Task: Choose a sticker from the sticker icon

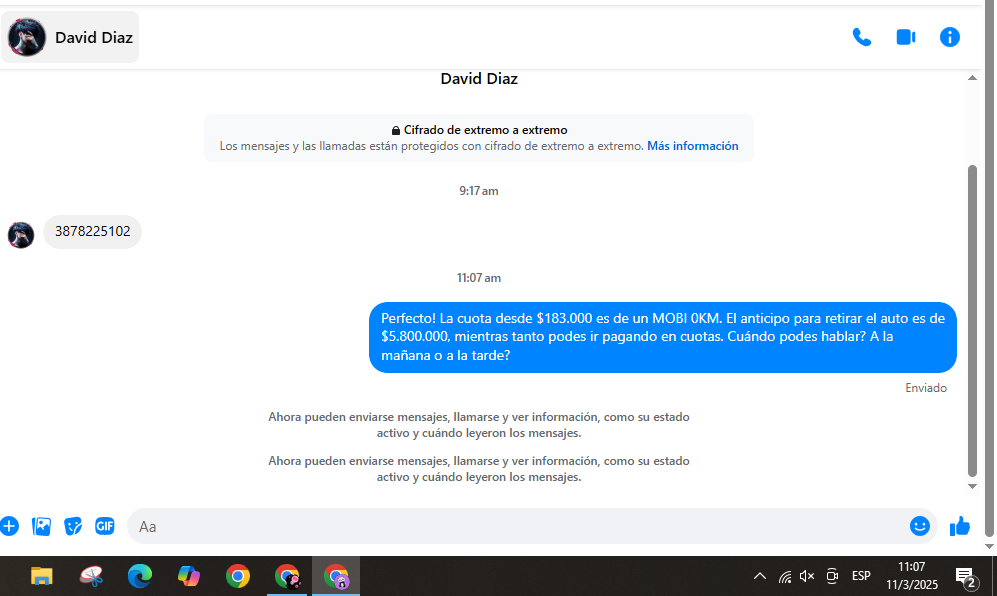Action: click(x=73, y=527)
